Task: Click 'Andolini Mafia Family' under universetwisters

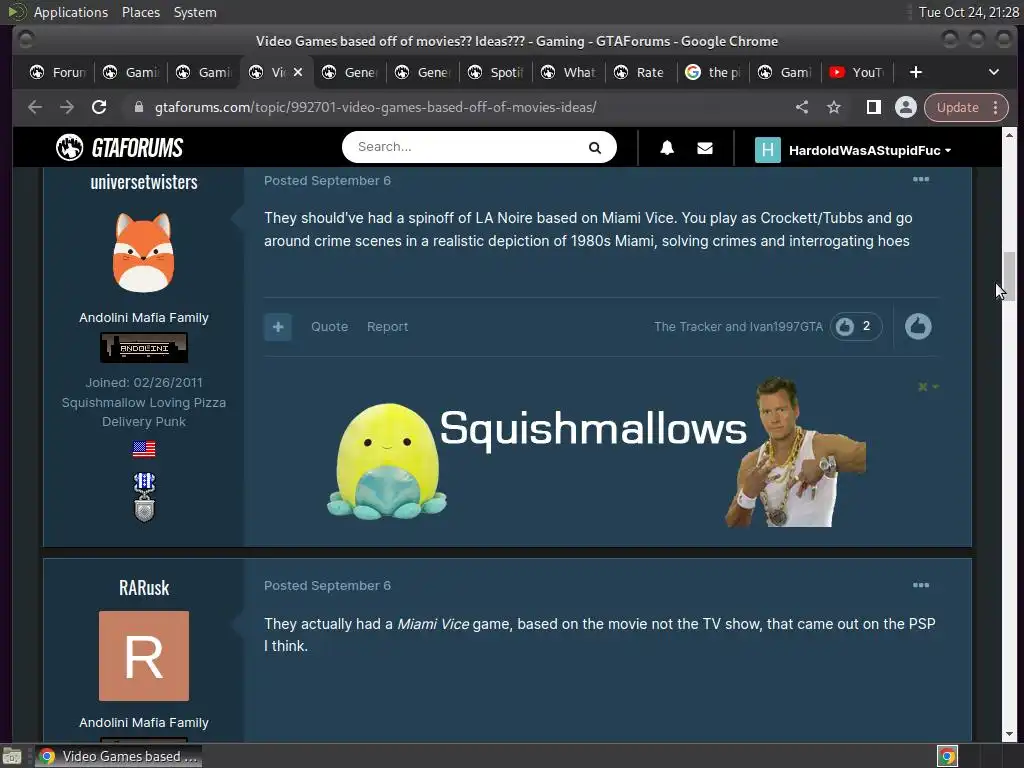Action: (144, 318)
